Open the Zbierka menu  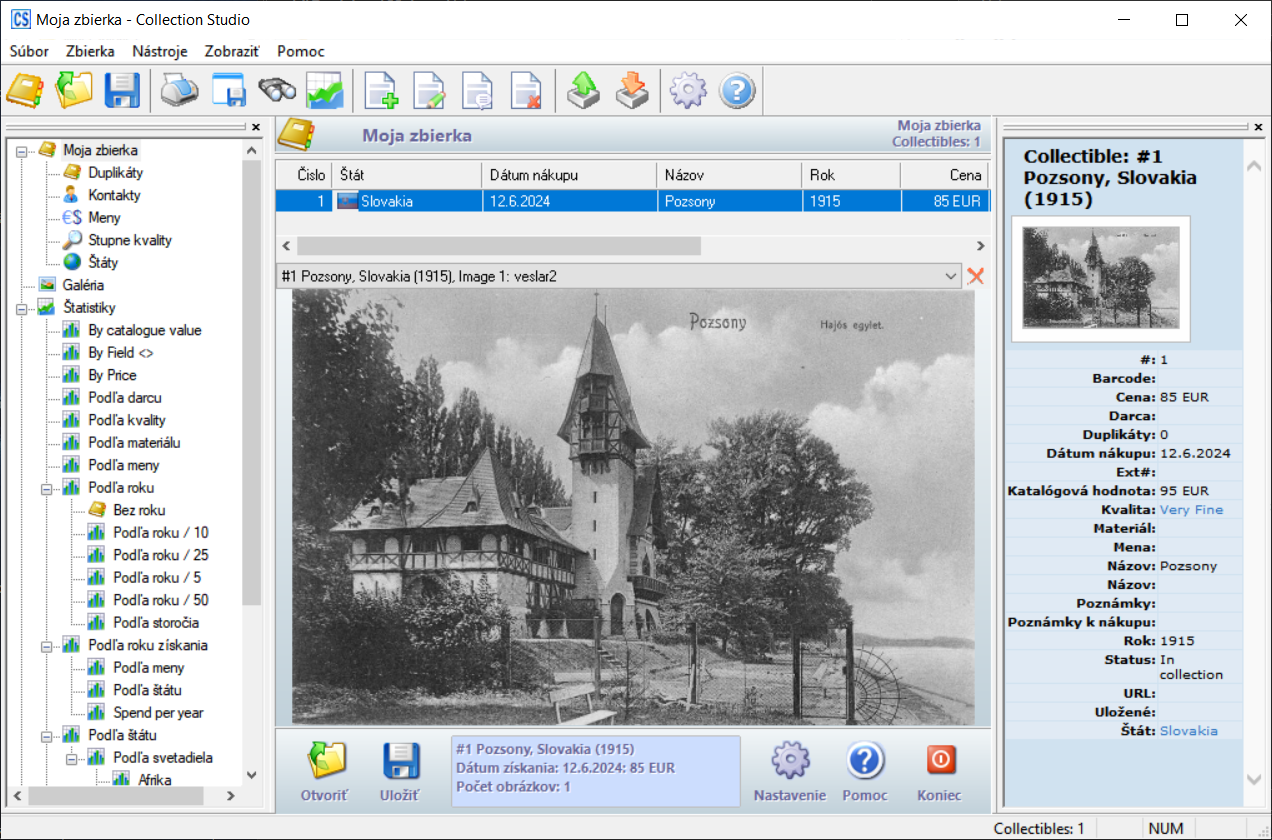click(90, 51)
